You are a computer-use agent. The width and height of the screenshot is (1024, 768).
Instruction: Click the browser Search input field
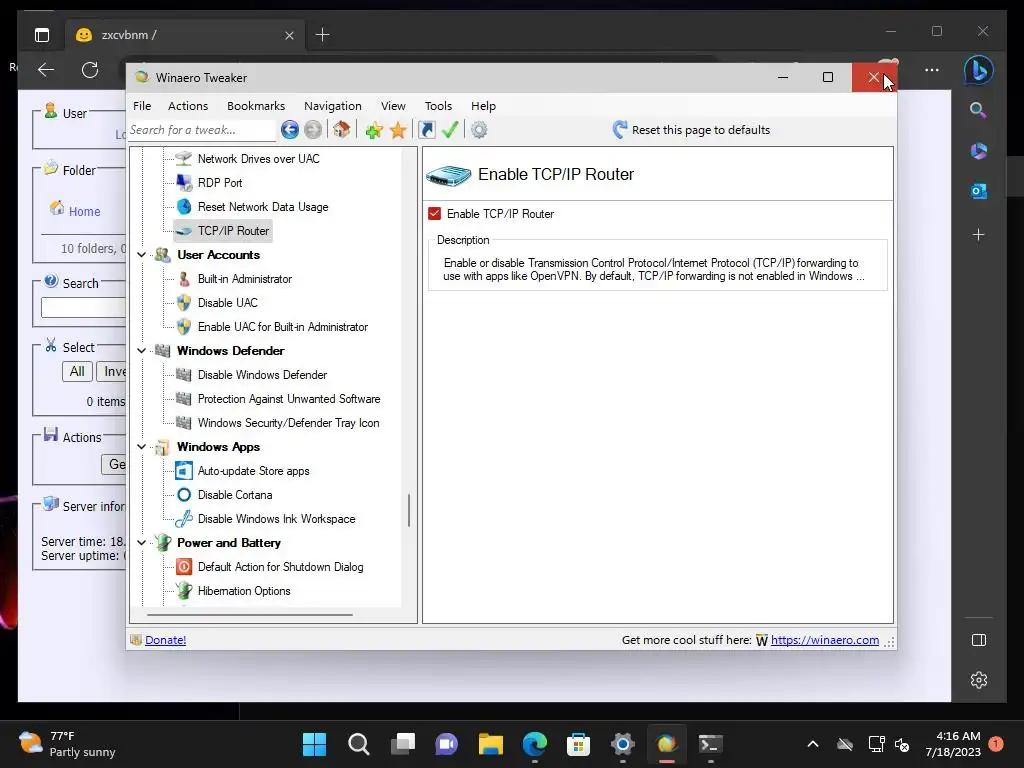click(83, 308)
